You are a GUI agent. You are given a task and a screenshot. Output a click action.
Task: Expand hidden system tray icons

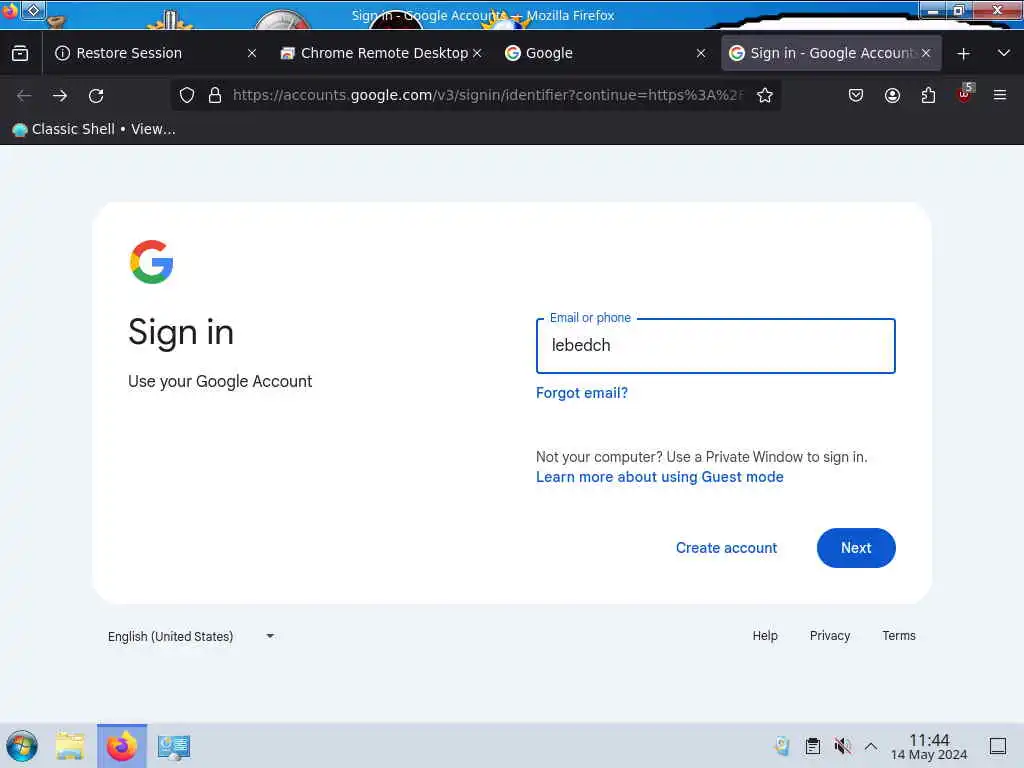pyautogui.click(x=871, y=746)
